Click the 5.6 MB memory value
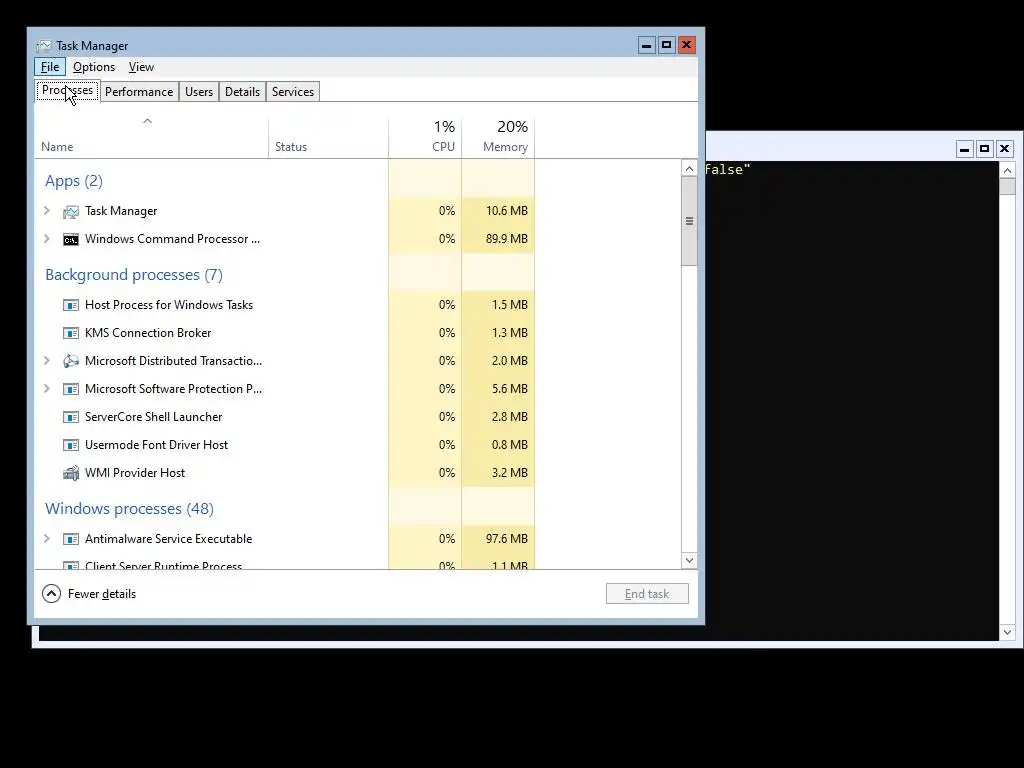 click(x=510, y=389)
